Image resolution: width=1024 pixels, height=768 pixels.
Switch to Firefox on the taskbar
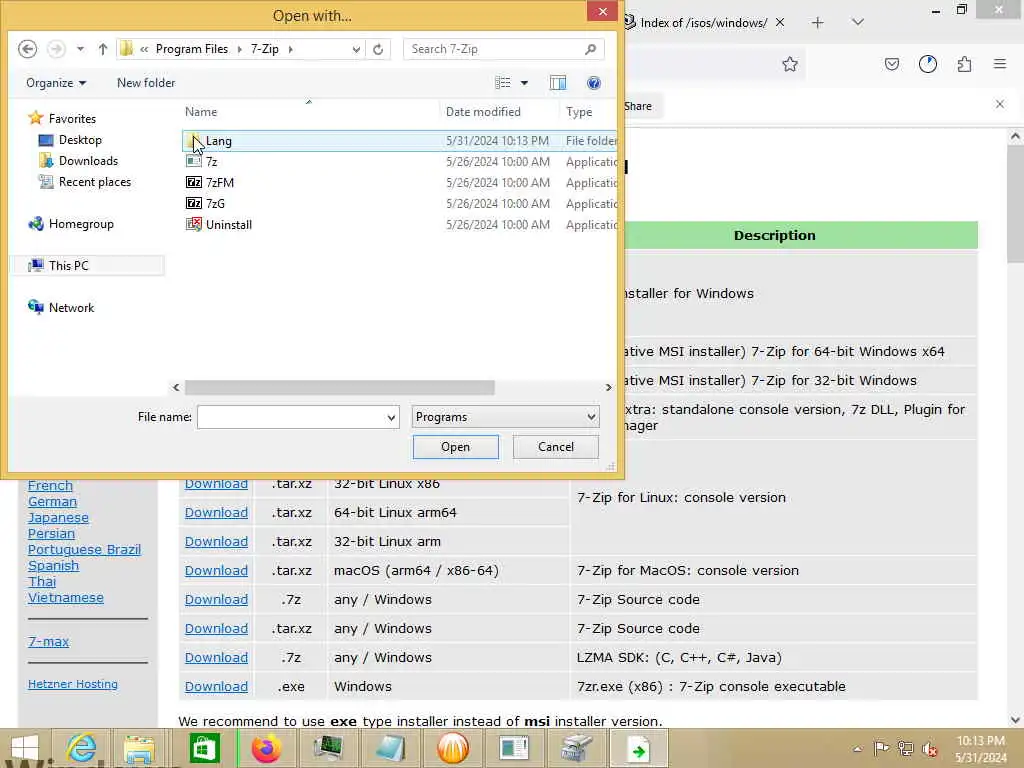point(266,748)
